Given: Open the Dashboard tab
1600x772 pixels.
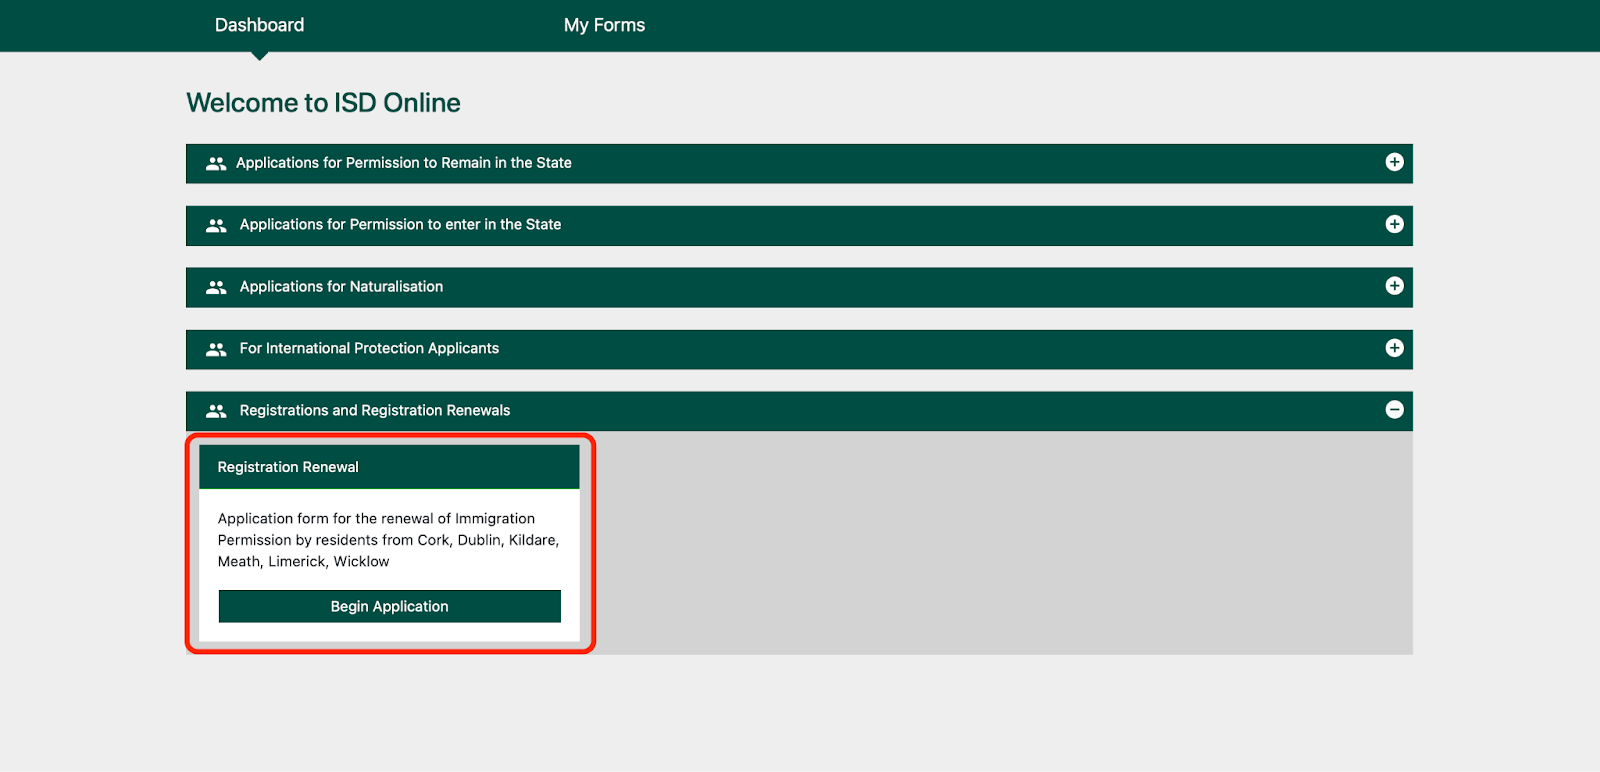Looking at the screenshot, I should (x=259, y=25).
